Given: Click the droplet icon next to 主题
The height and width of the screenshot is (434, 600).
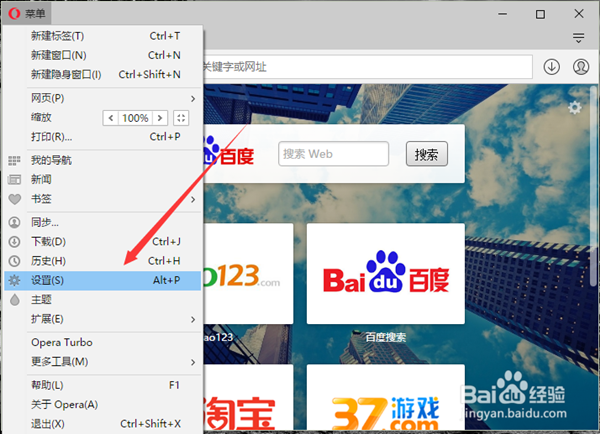Looking at the screenshot, I should pos(15,300).
